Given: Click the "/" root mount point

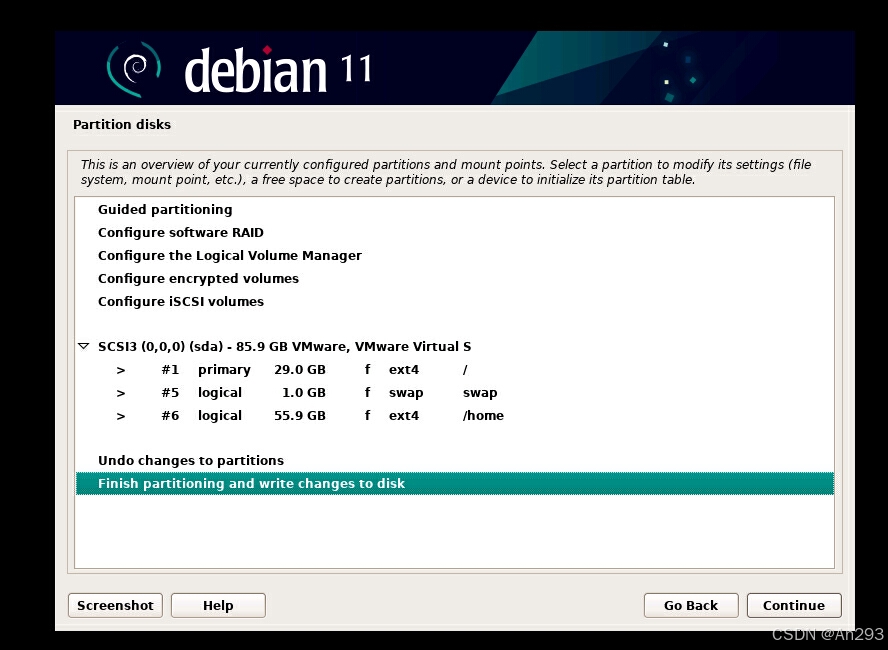Looking at the screenshot, I should coord(465,370).
